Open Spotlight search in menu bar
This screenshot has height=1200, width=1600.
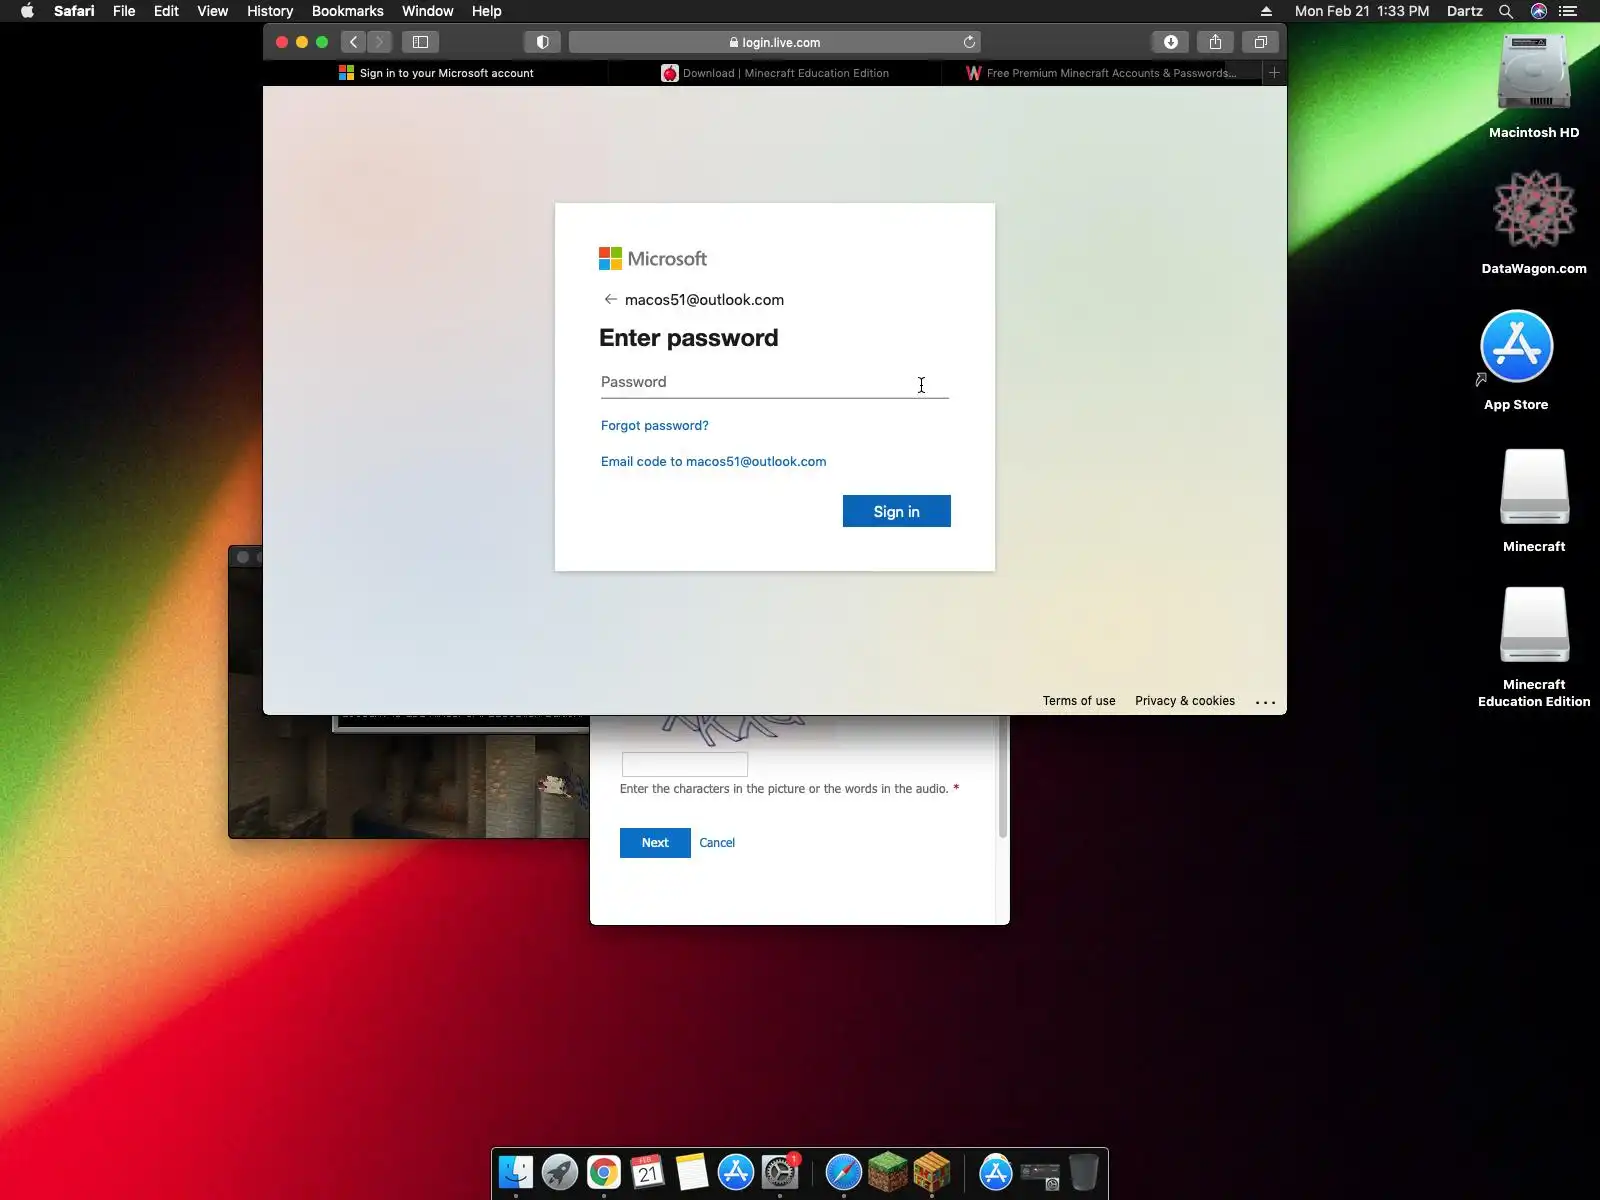click(x=1505, y=11)
